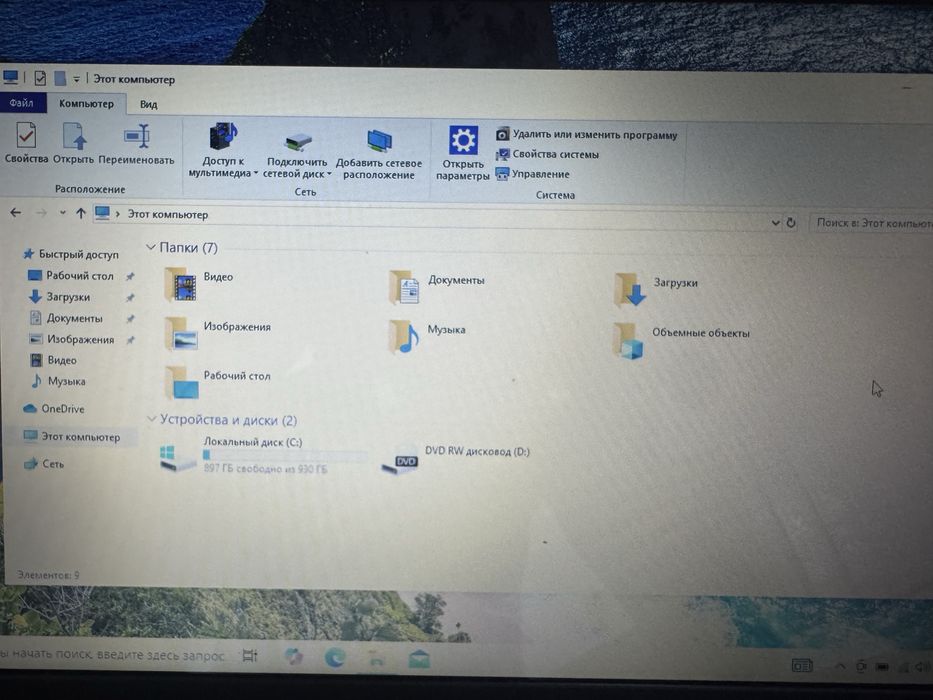
Task: Click Управление in the ribbon
Action: coord(533,174)
